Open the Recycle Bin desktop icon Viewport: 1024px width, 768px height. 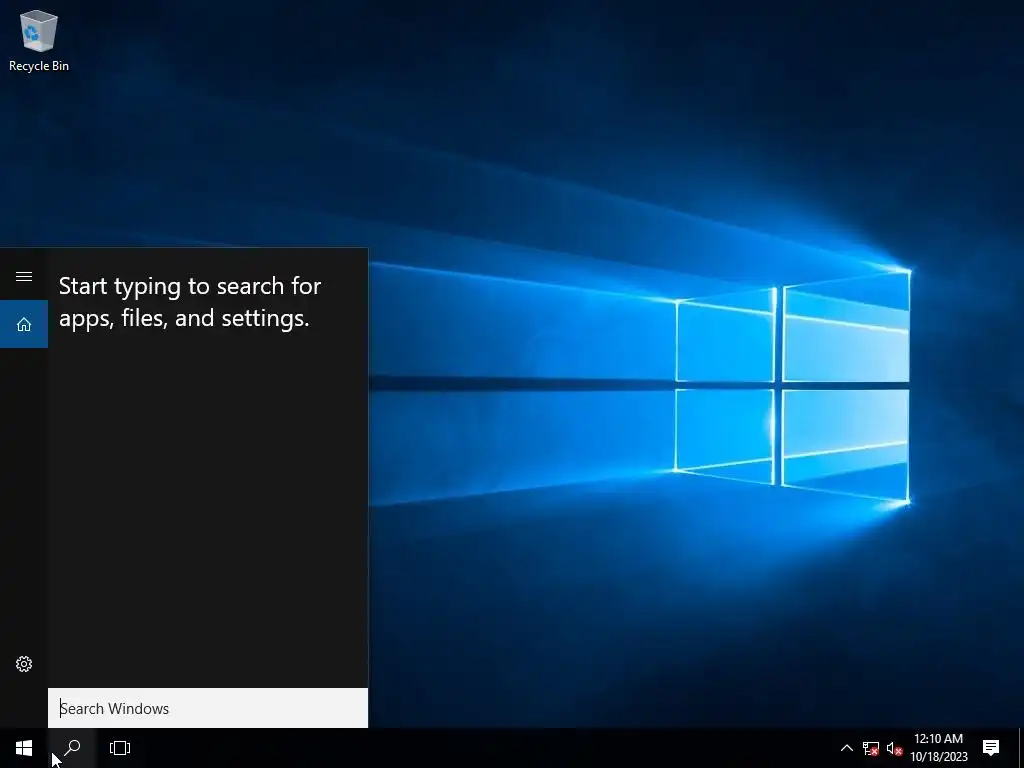tap(39, 40)
